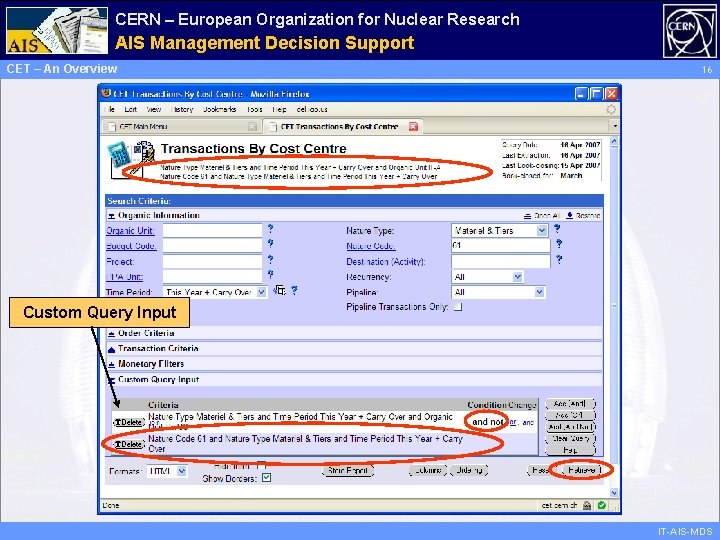Screen dimensions: 720x540
Task: Uncheck the Show Borders checkbox
Action: click(x=266, y=478)
